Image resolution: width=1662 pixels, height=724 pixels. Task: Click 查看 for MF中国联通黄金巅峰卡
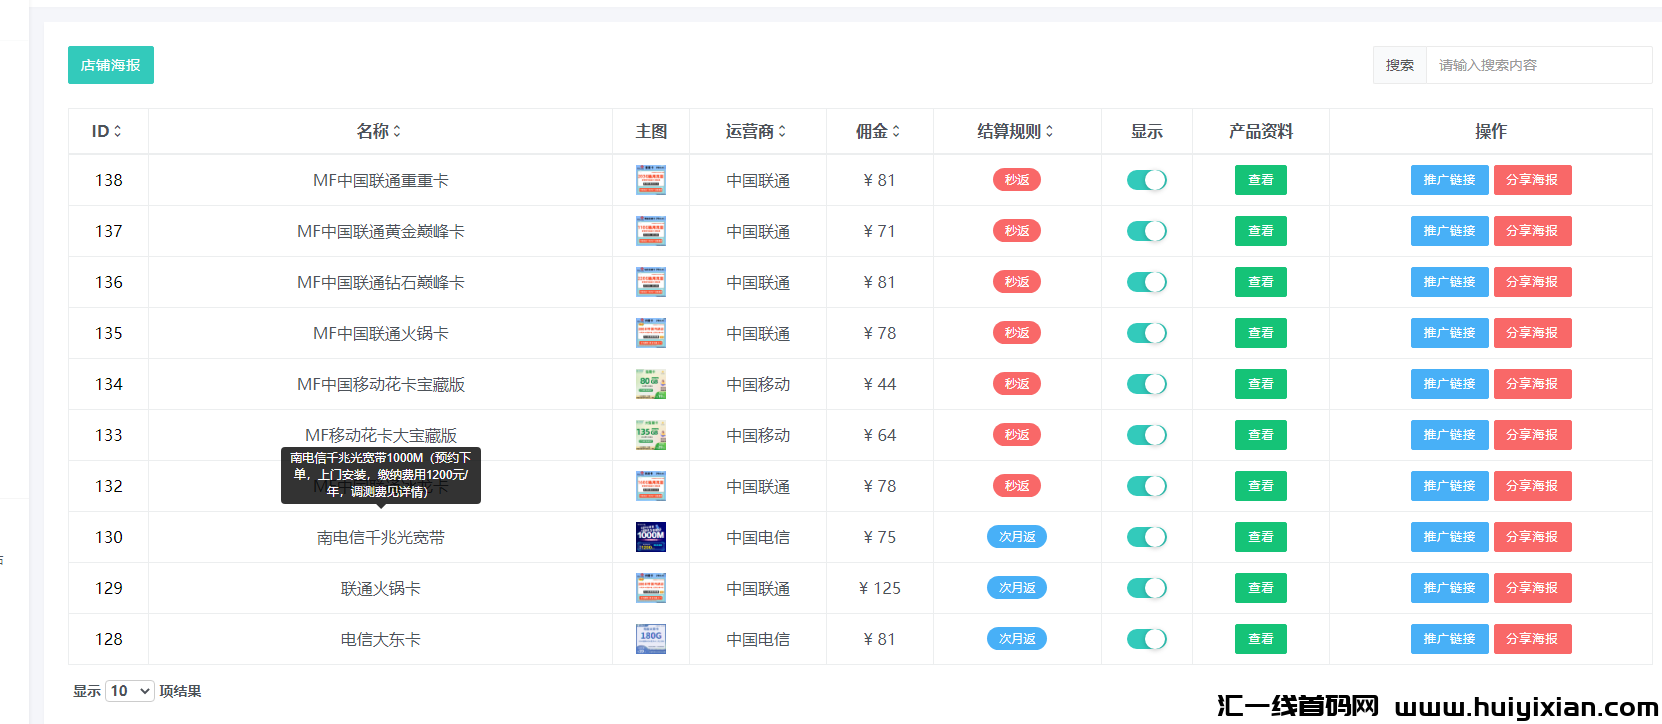(1260, 231)
